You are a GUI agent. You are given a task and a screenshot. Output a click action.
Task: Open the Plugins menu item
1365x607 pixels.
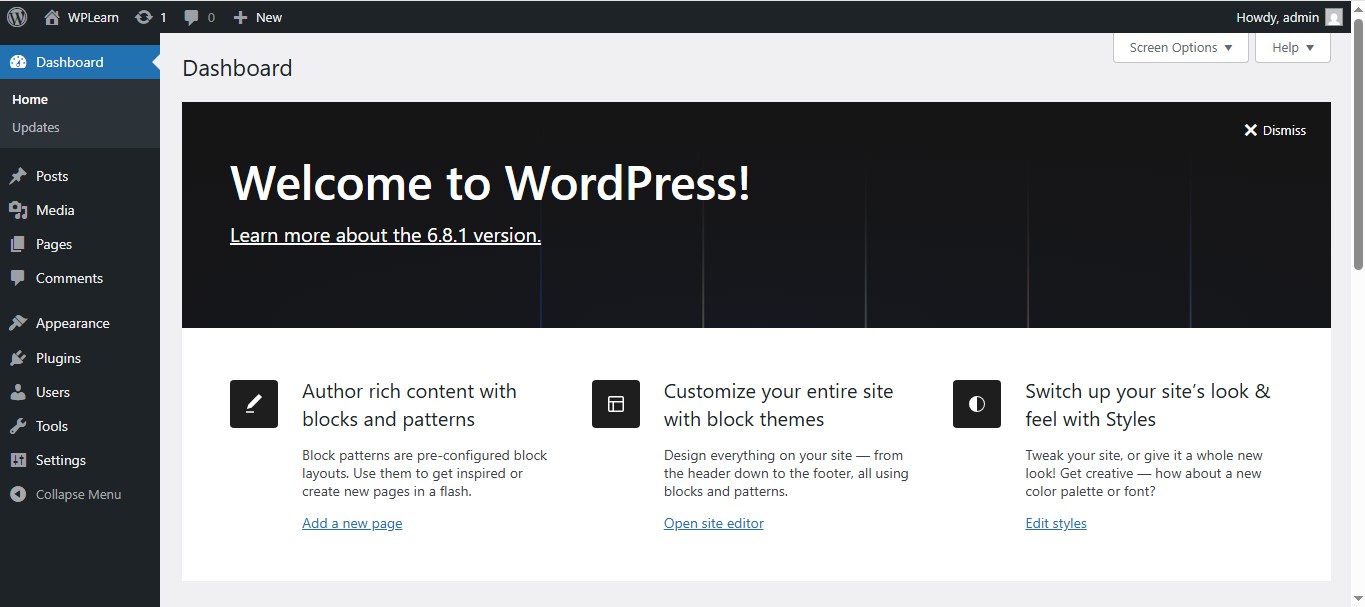[58, 358]
